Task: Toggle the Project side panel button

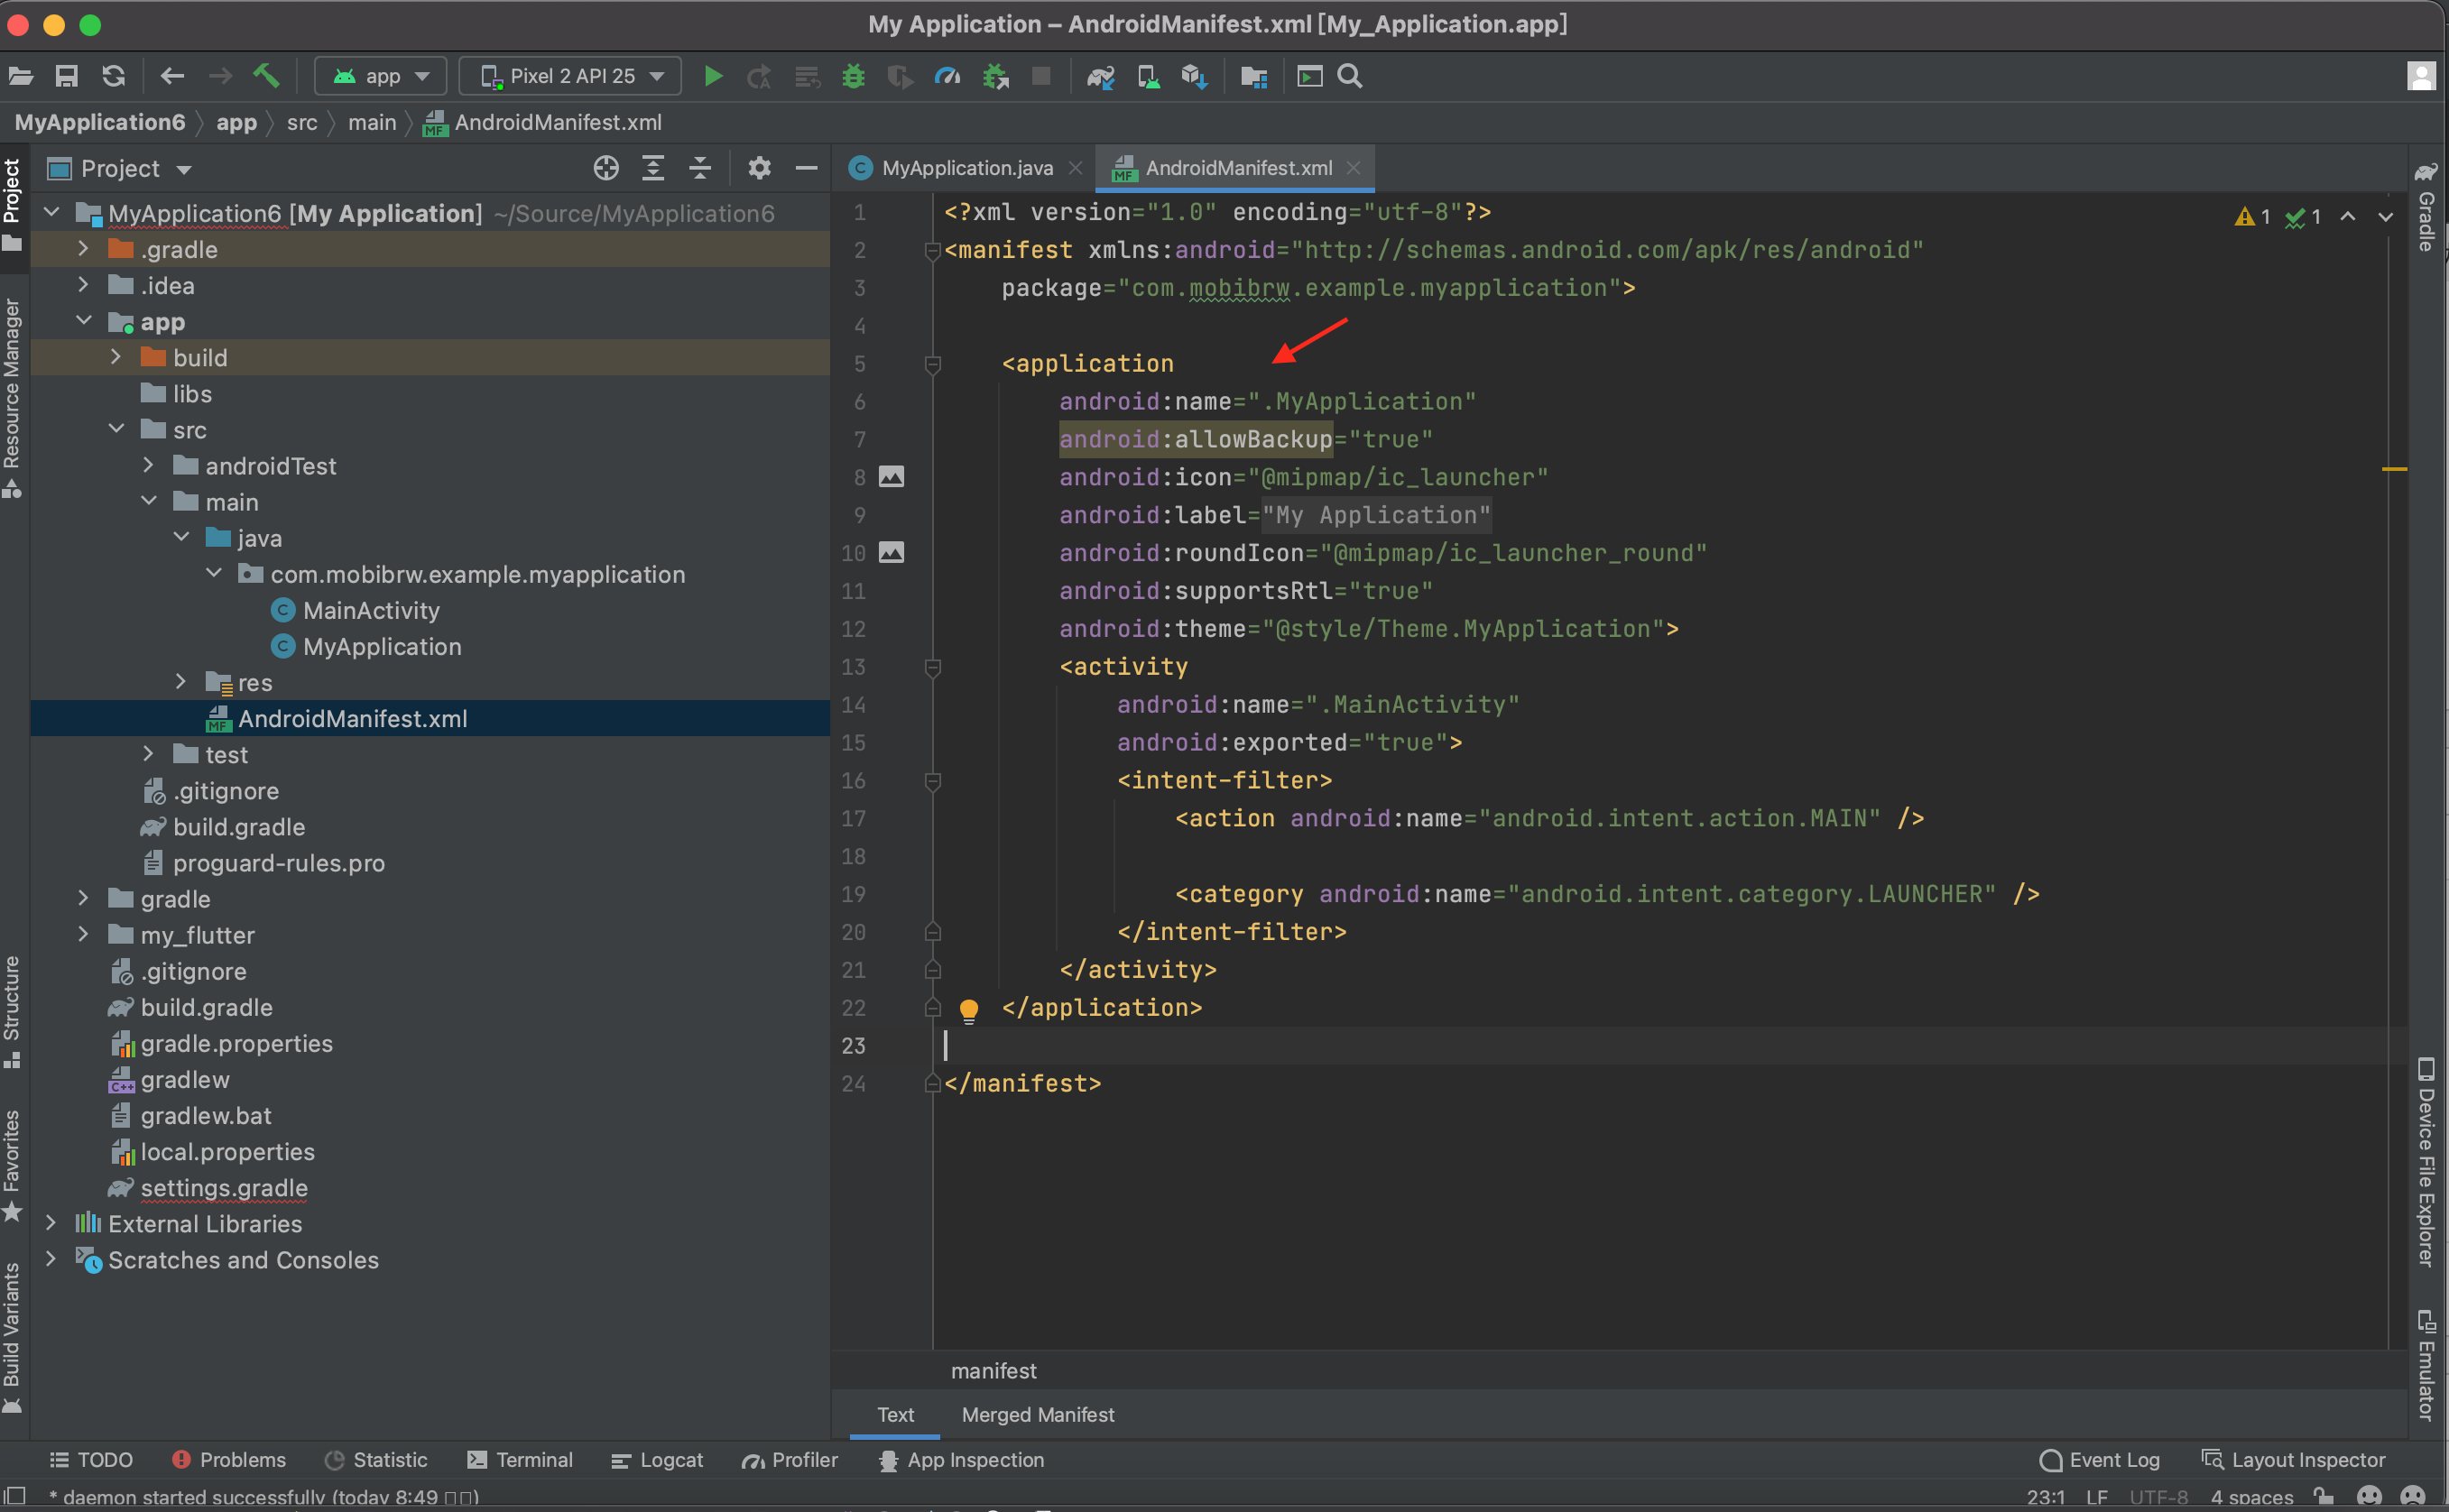Action: [12, 205]
